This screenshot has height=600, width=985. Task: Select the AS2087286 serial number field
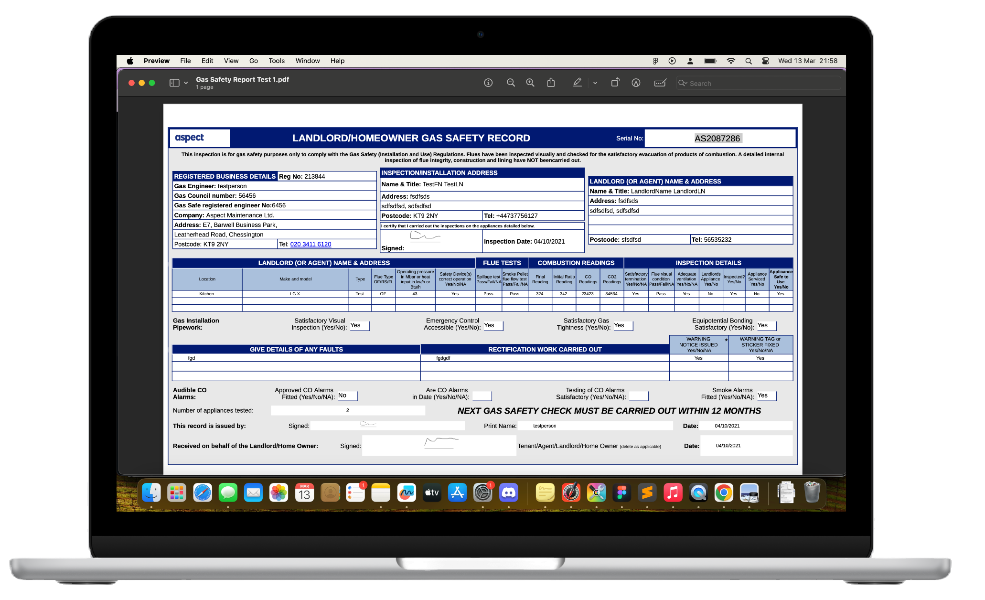720,138
